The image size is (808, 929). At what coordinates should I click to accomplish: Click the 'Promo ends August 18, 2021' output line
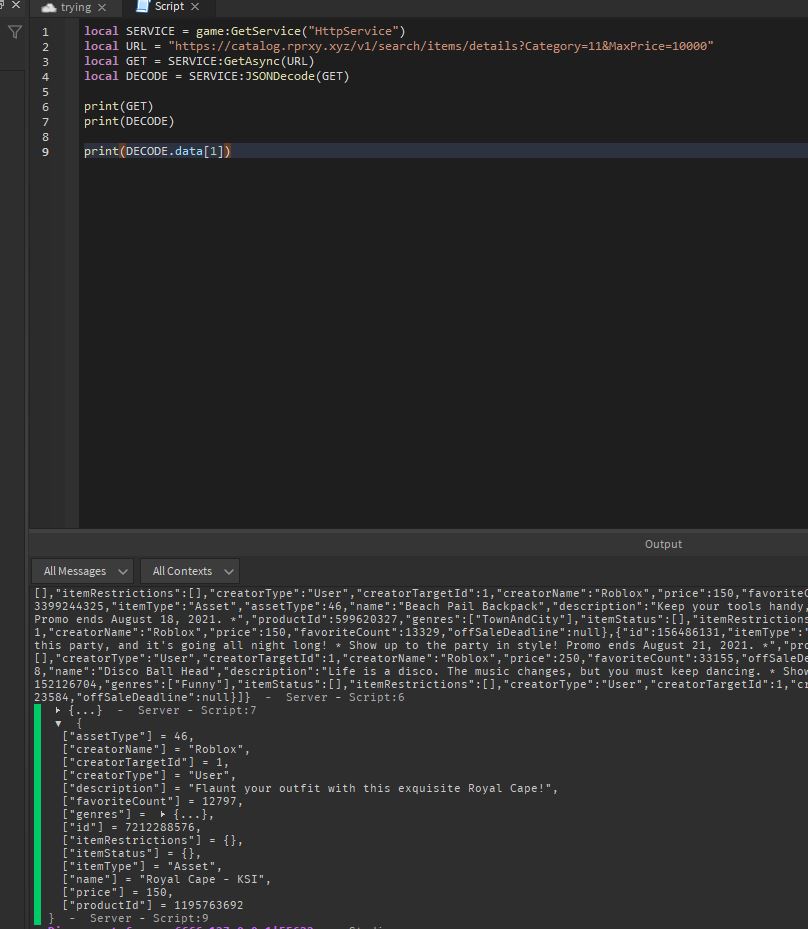421,619
